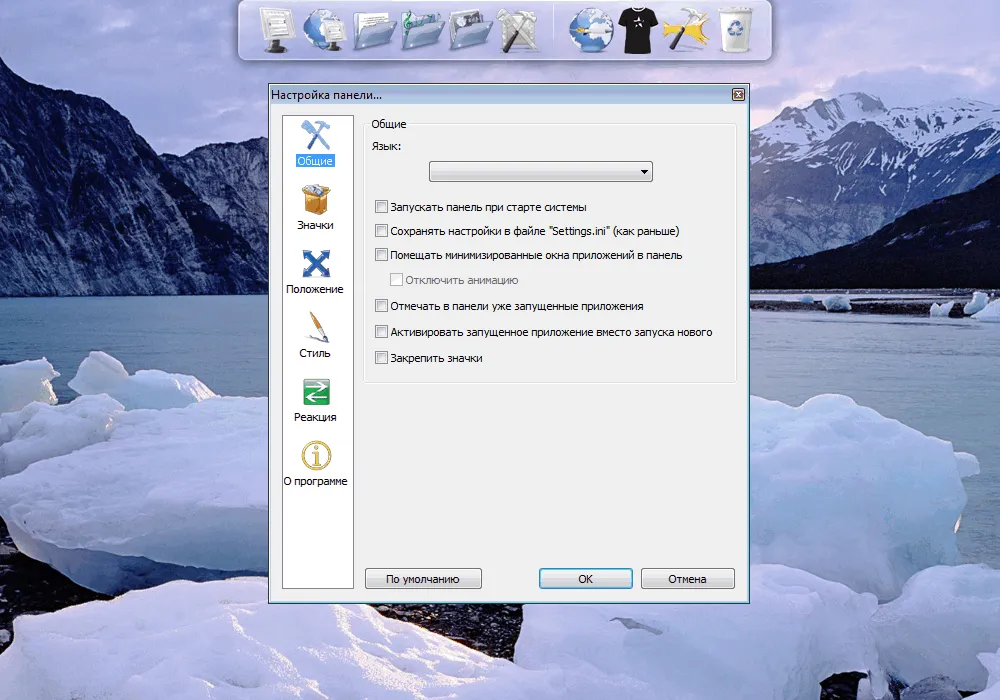Confirm with the OK button

[585, 579]
